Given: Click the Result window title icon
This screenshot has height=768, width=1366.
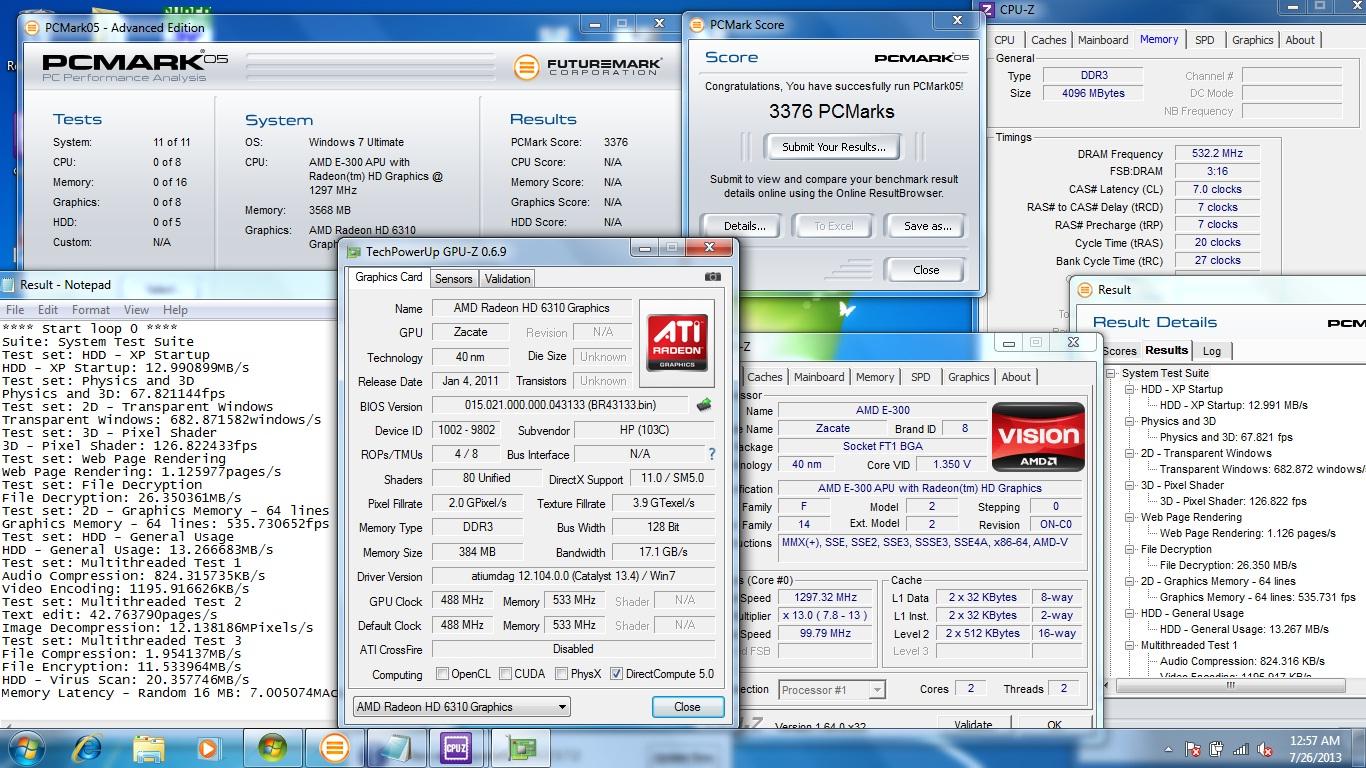Looking at the screenshot, I should pyautogui.click(x=1084, y=290).
